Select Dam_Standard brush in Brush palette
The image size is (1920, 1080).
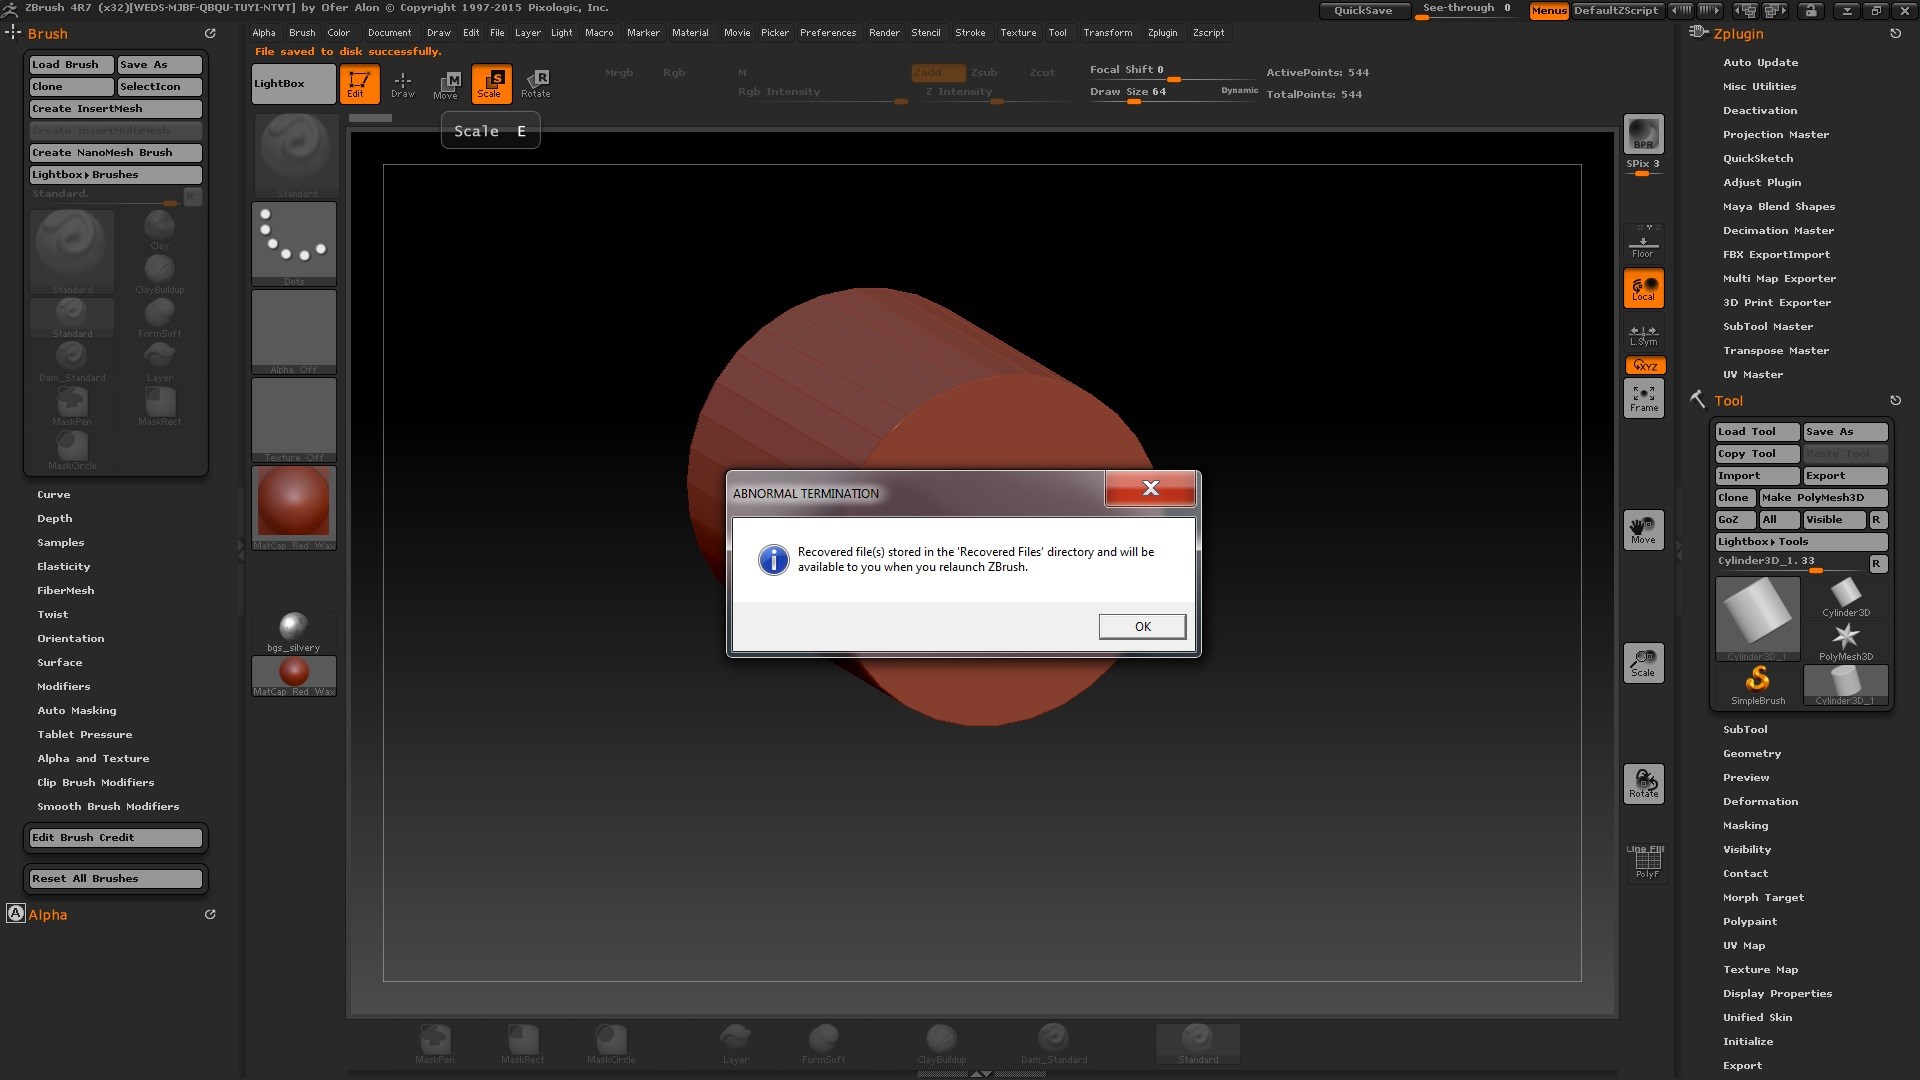click(x=72, y=362)
